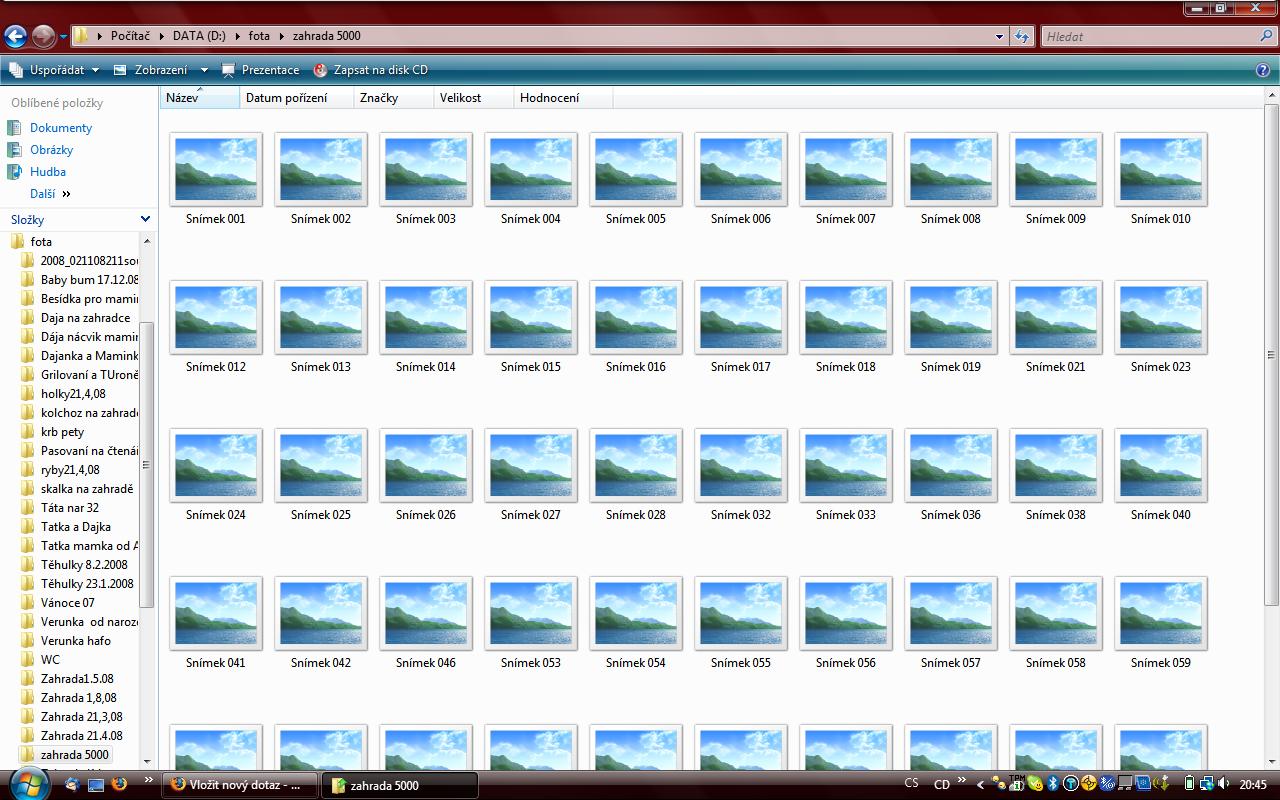1280x800 pixels.
Task: Open Hudba in favorite links
Action: (47, 172)
